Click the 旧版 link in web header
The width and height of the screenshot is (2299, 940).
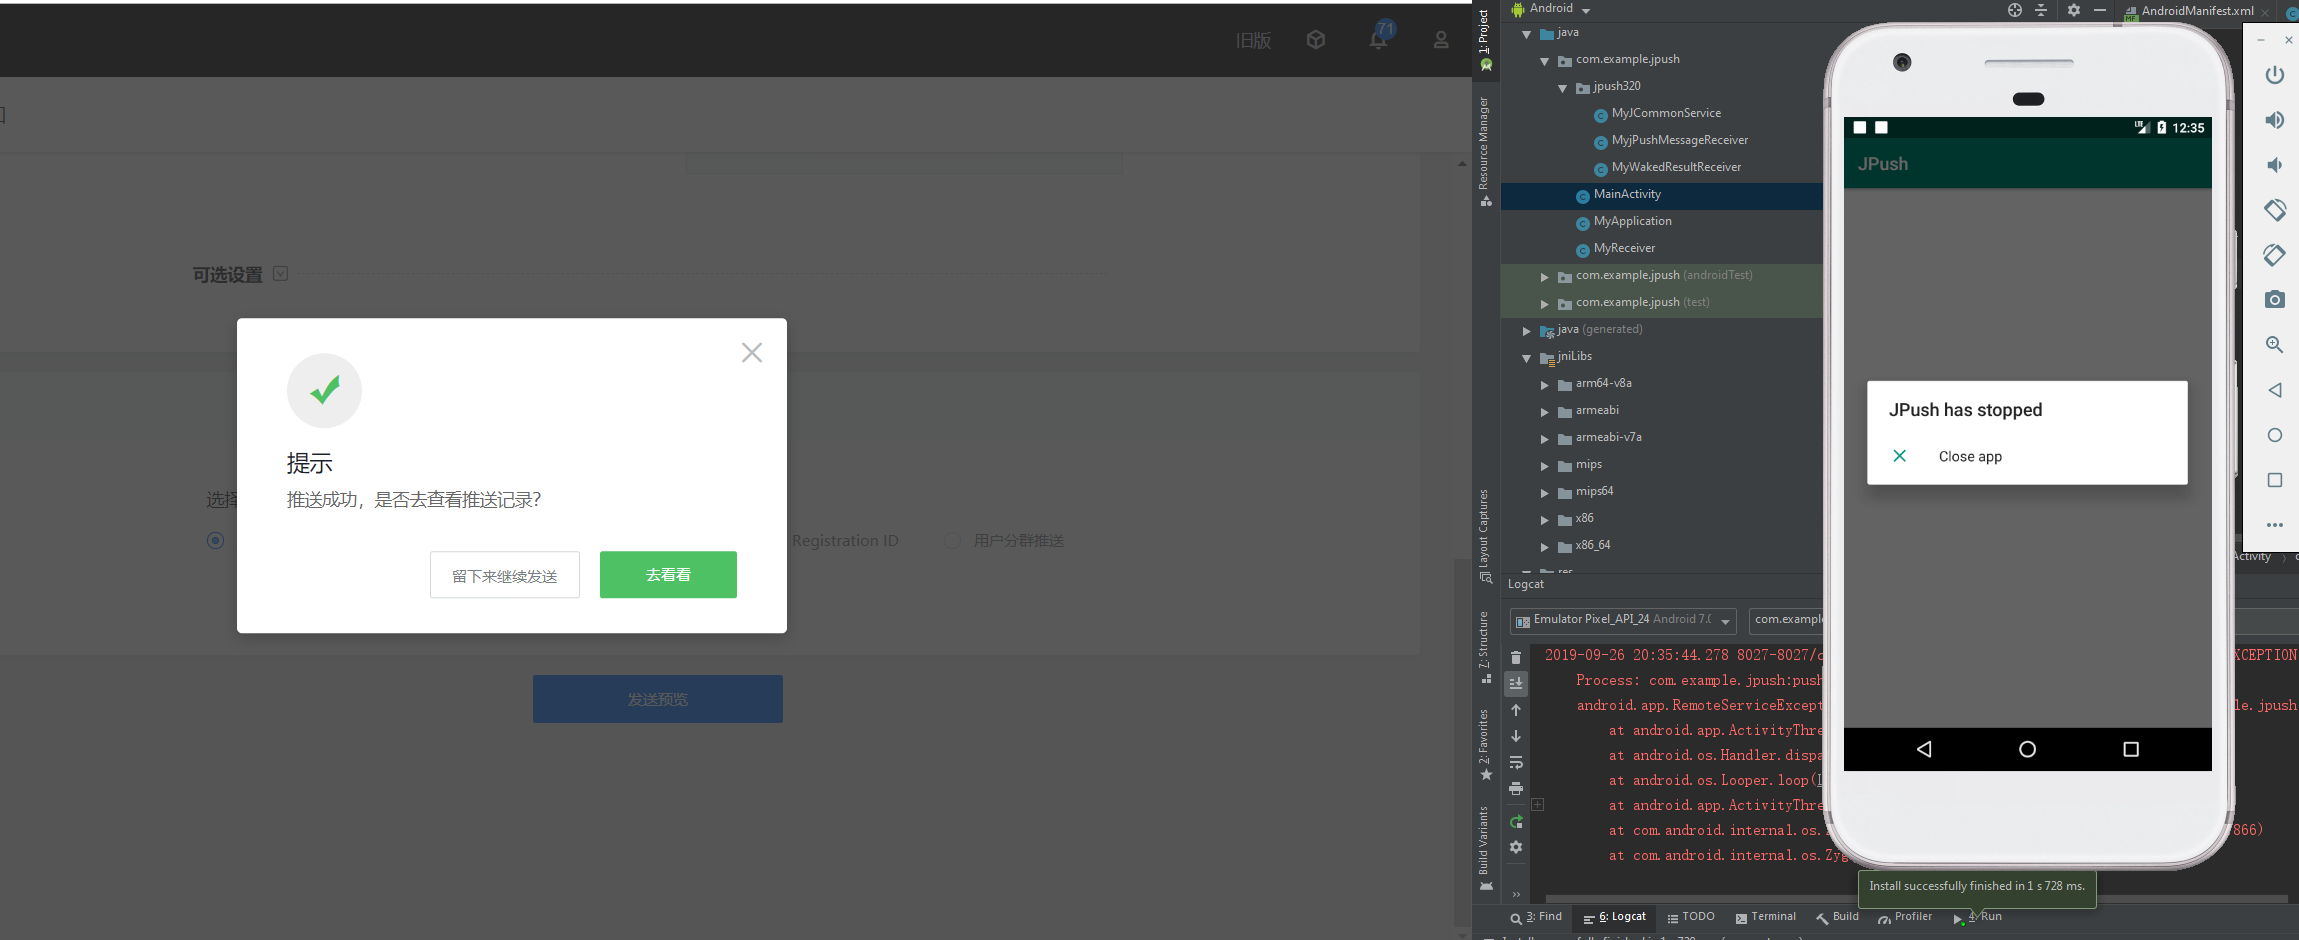[1253, 40]
